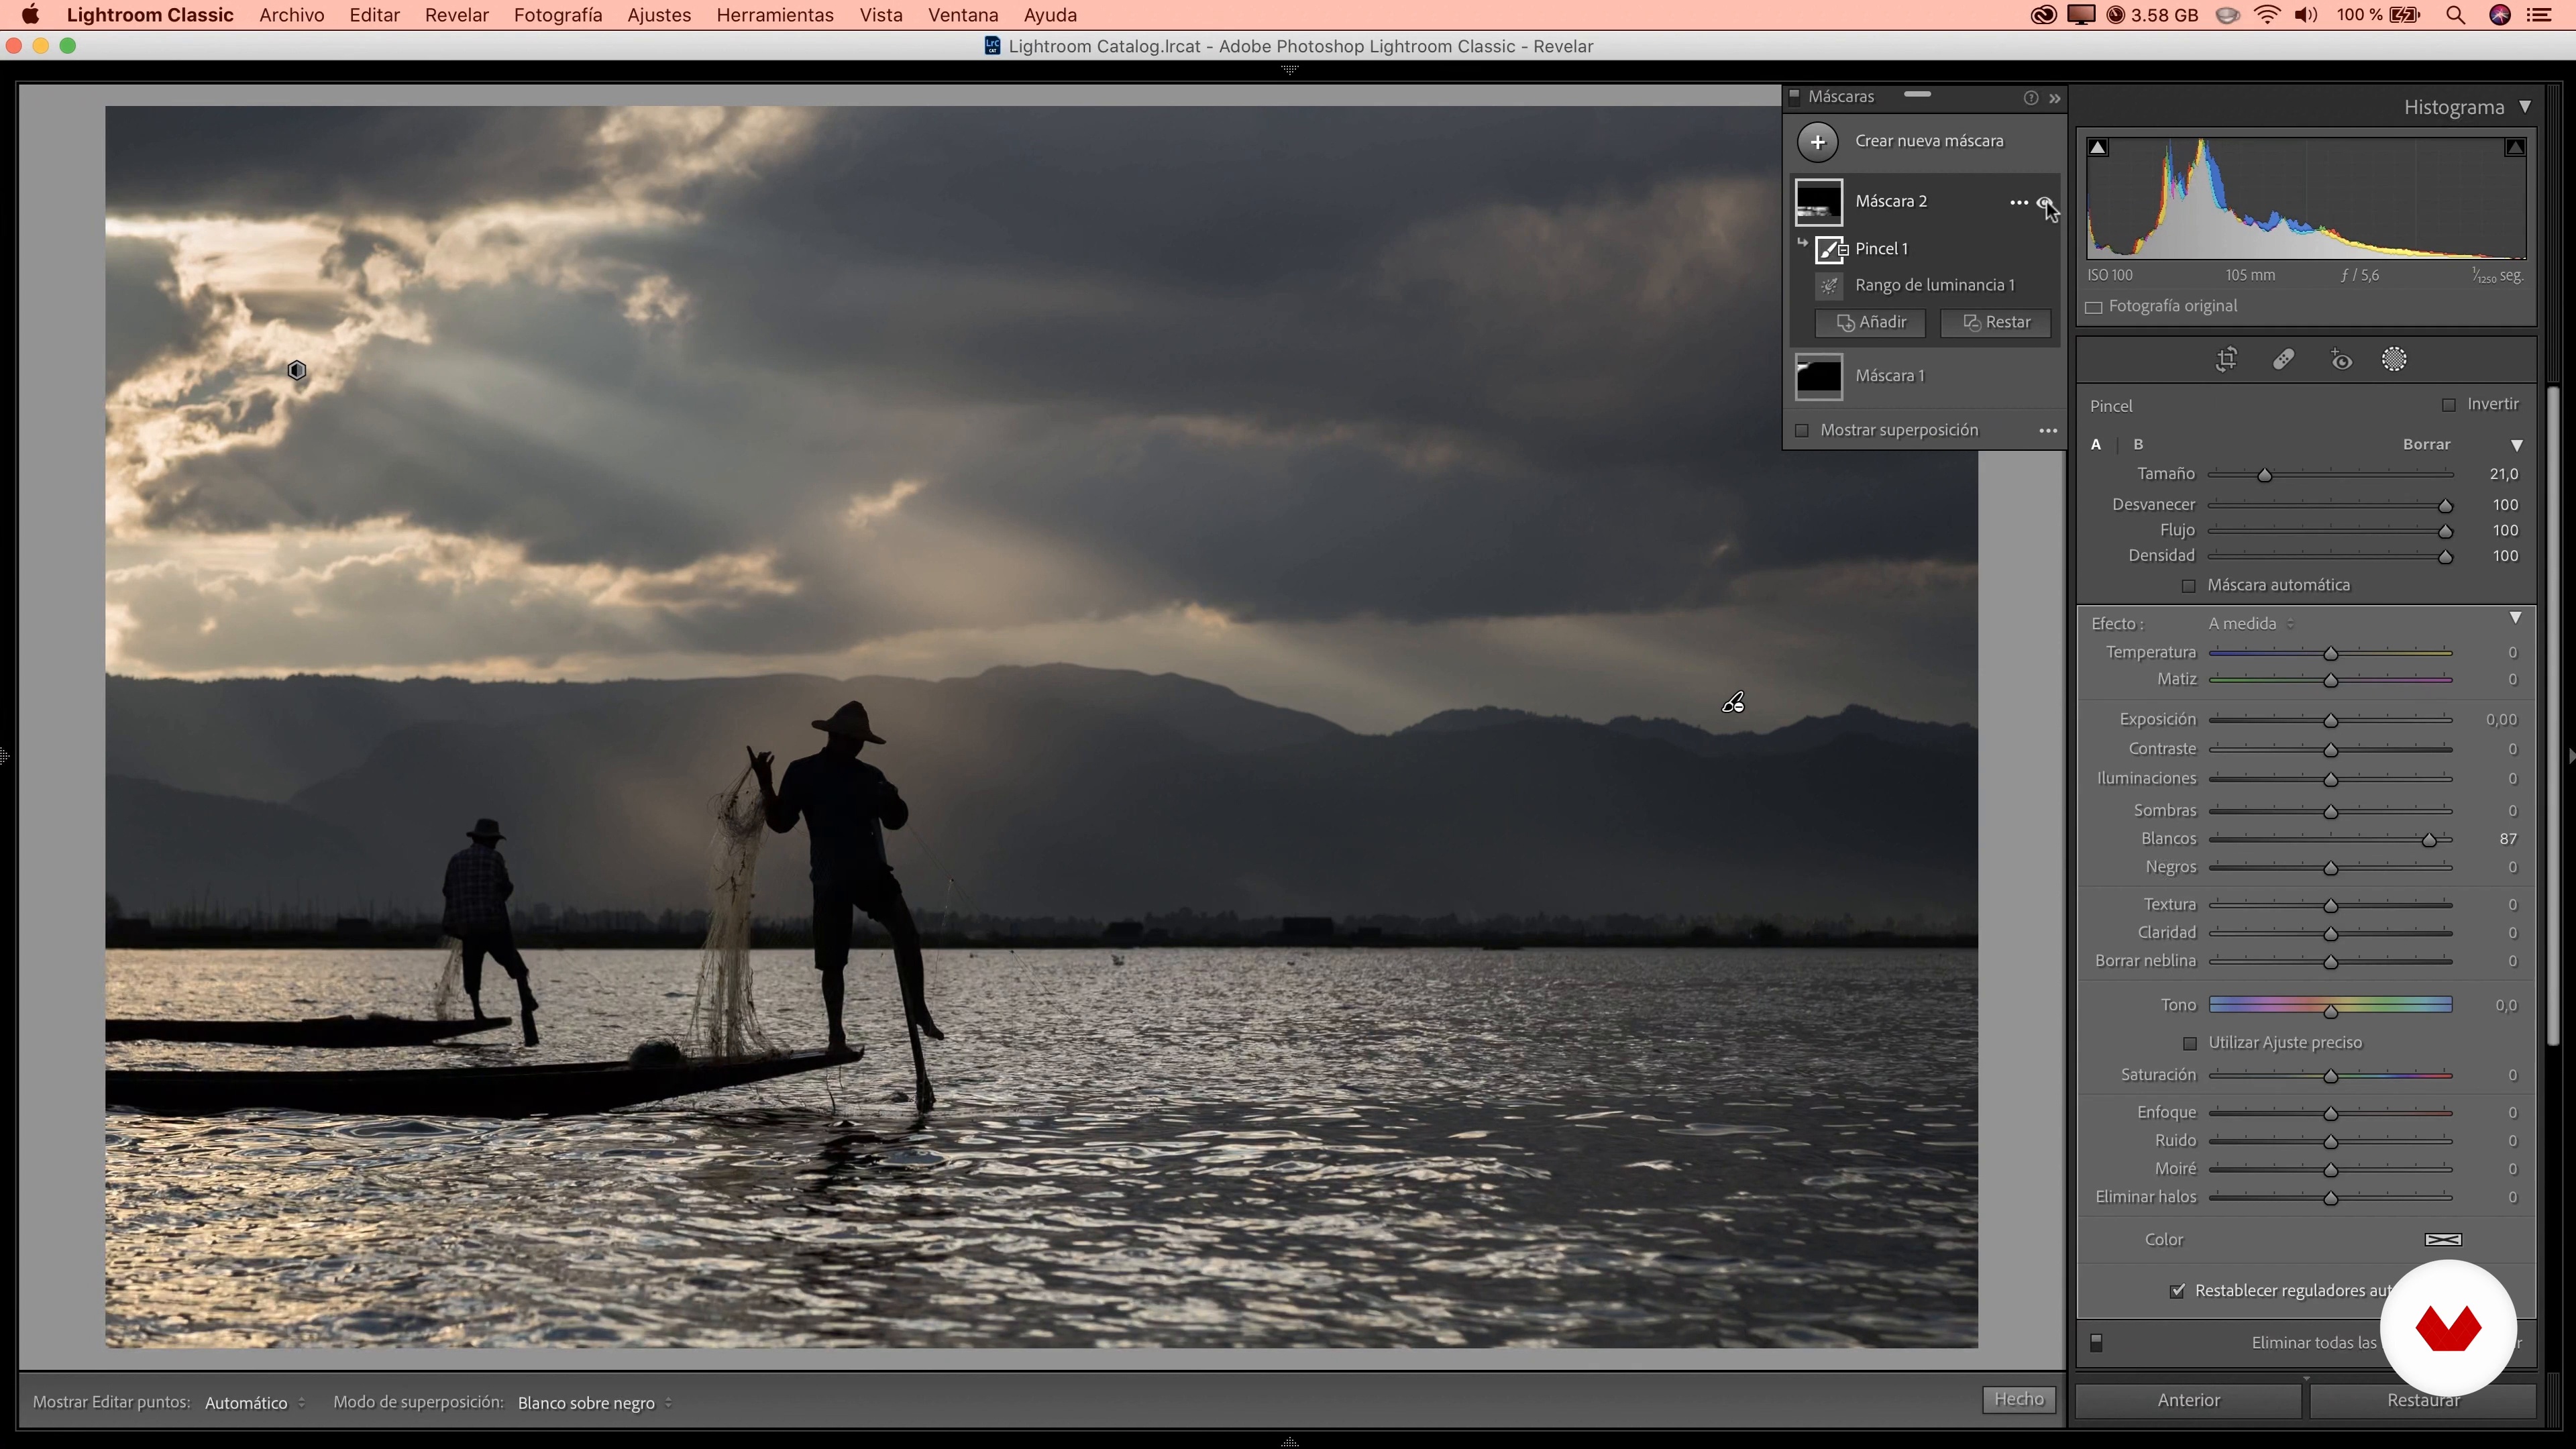Image resolution: width=2576 pixels, height=1449 pixels.
Task: Click the Restaurar button
Action: click(x=2423, y=1401)
